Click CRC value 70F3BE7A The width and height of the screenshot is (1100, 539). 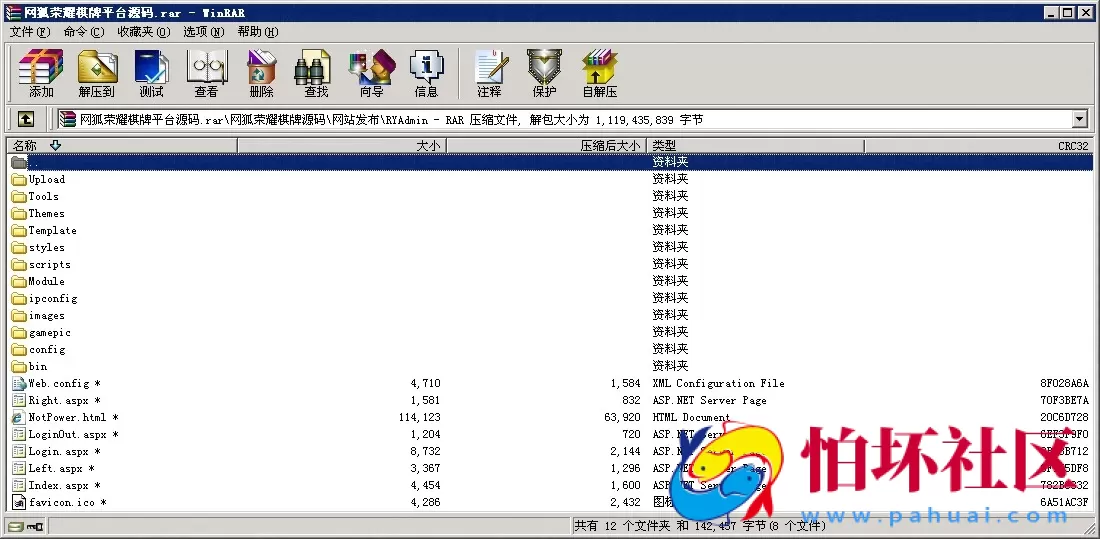pos(1064,401)
